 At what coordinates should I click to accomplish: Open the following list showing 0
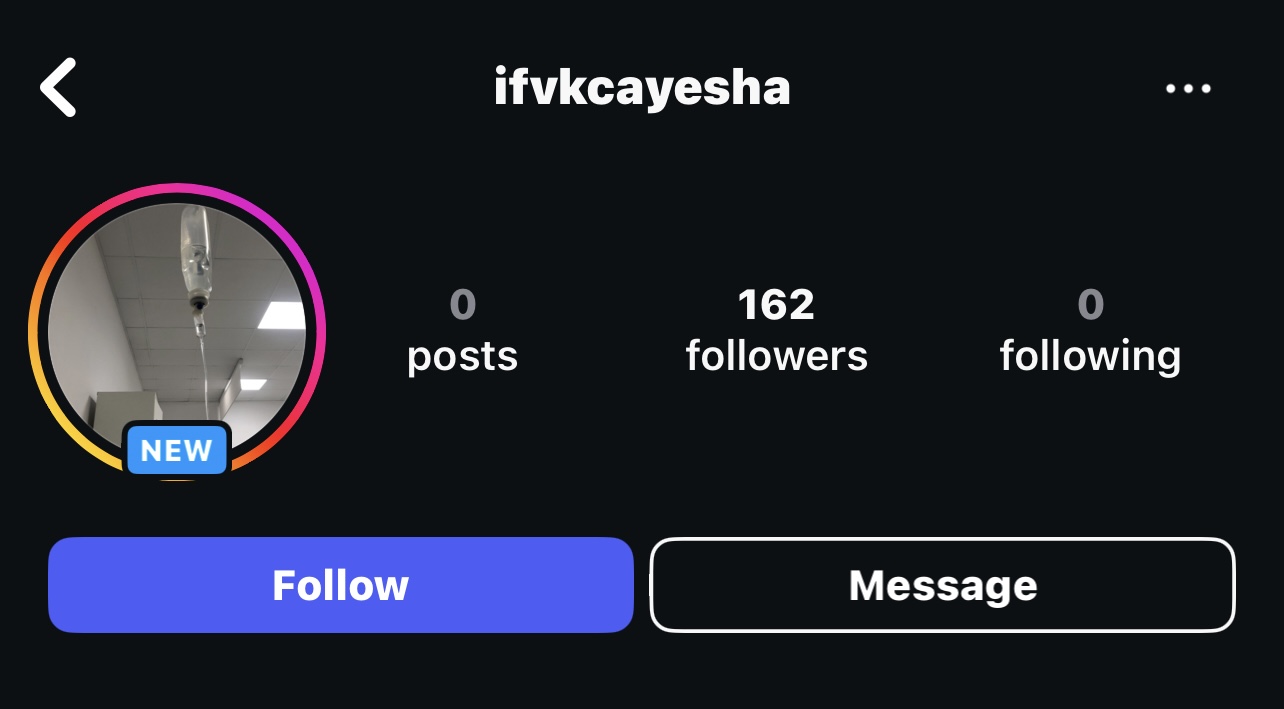point(1090,330)
